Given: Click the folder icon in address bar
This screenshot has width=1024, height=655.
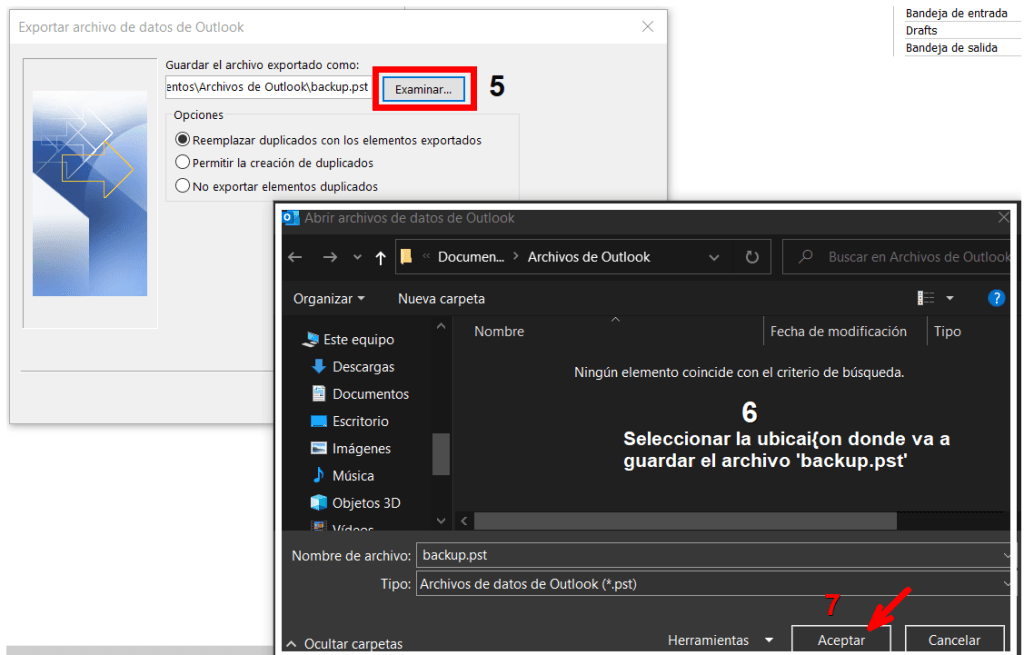Looking at the screenshot, I should point(406,257).
